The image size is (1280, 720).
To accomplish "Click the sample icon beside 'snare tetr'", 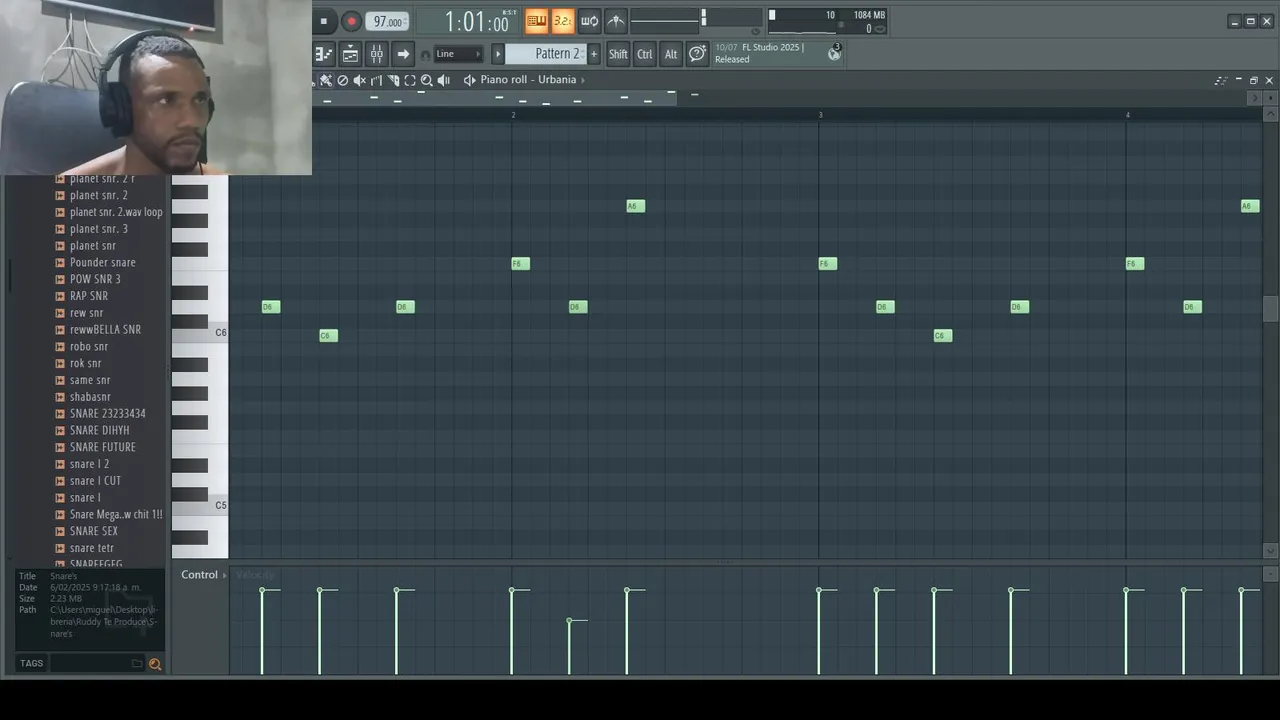I will coord(60,548).
